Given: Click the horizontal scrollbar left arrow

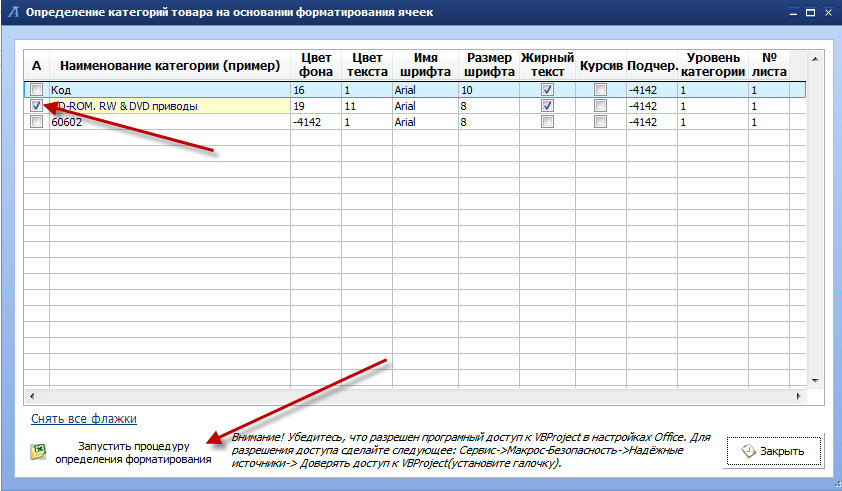Looking at the screenshot, I should 32,396.
